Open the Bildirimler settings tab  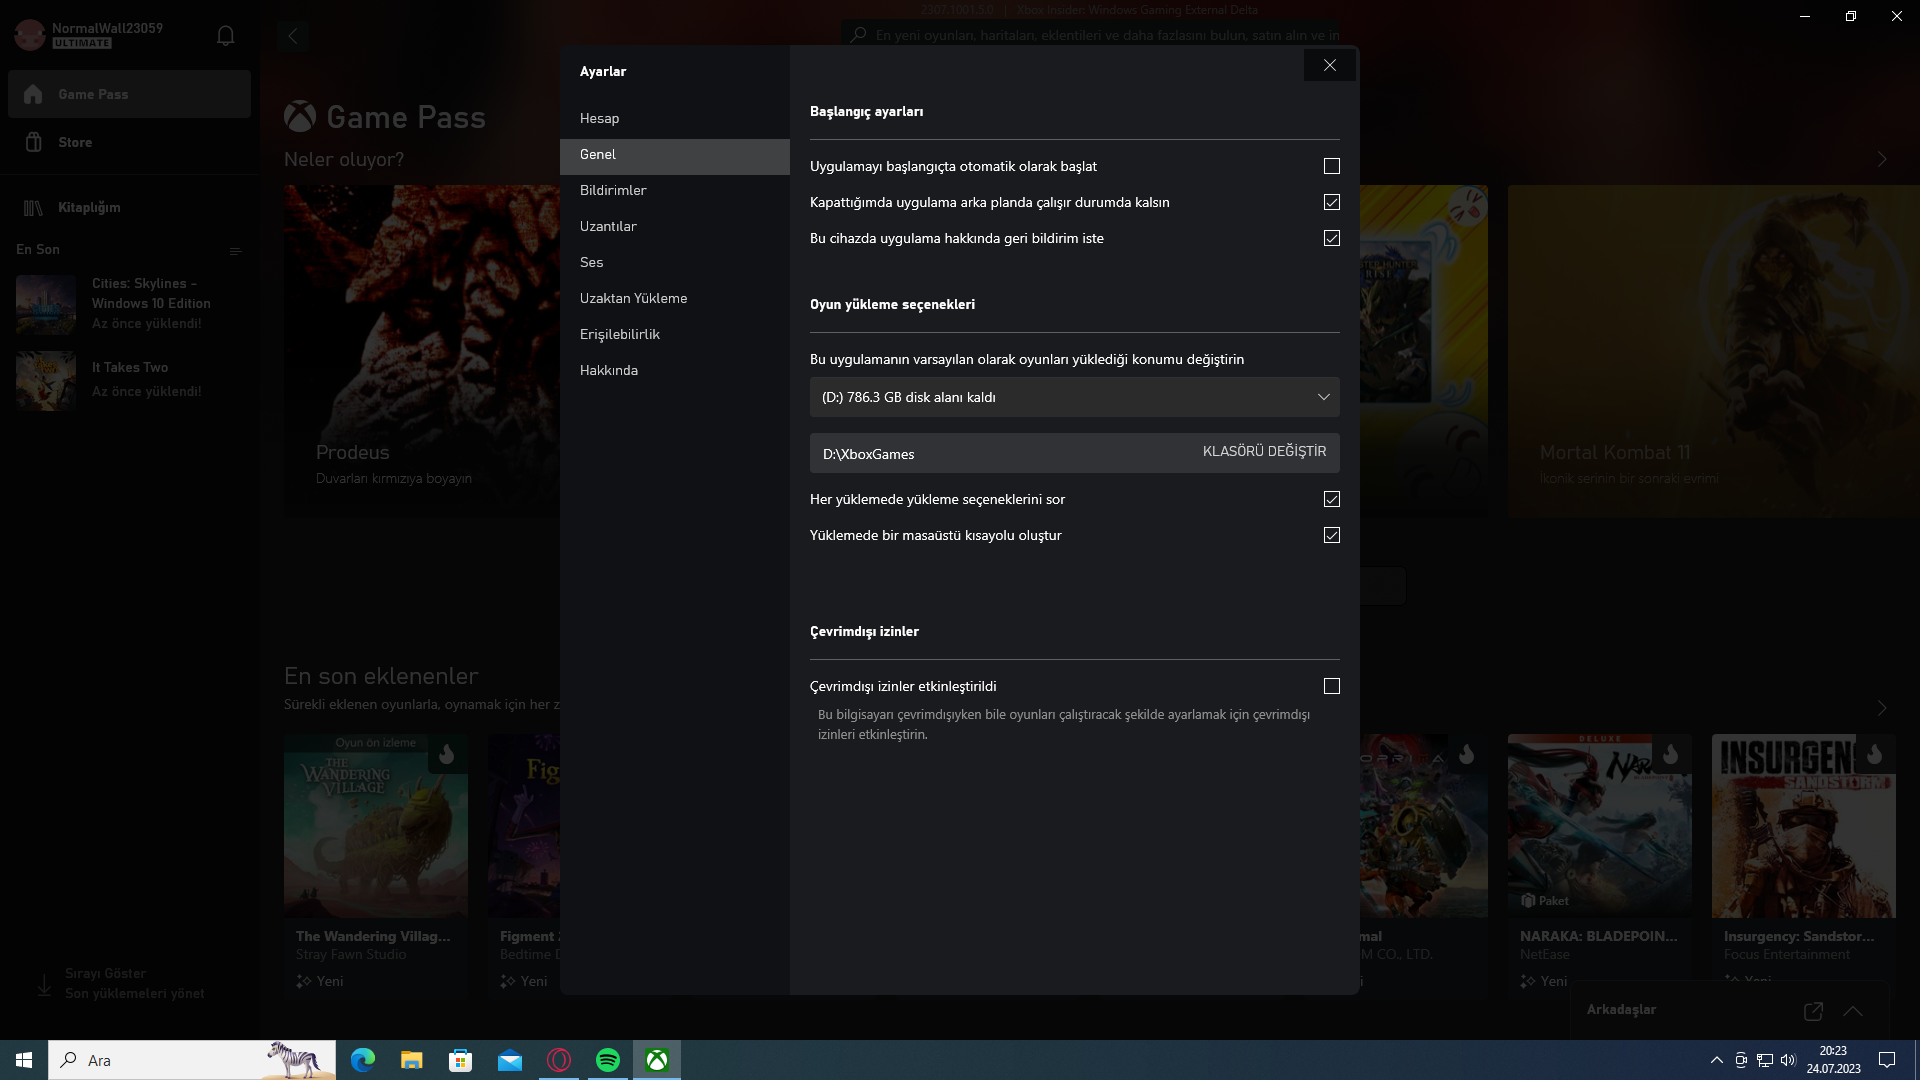point(613,190)
